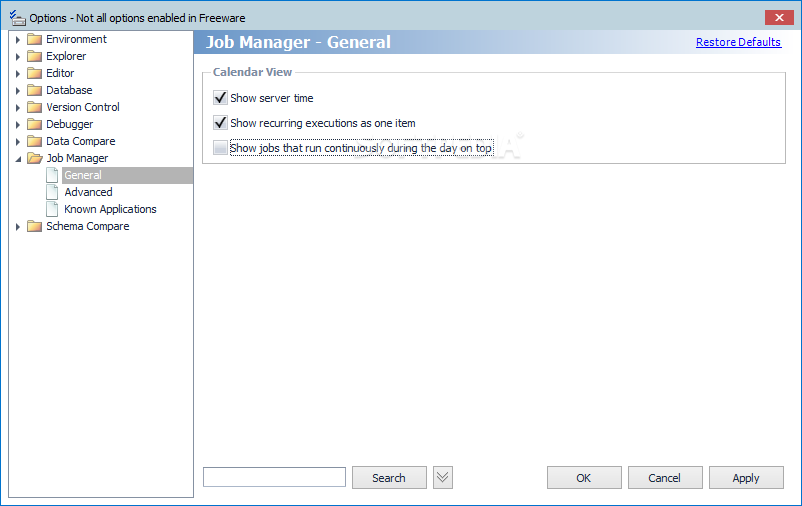Expand the Version Control tree node
The width and height of the screenshot is (802, 506).
point(18,107)
